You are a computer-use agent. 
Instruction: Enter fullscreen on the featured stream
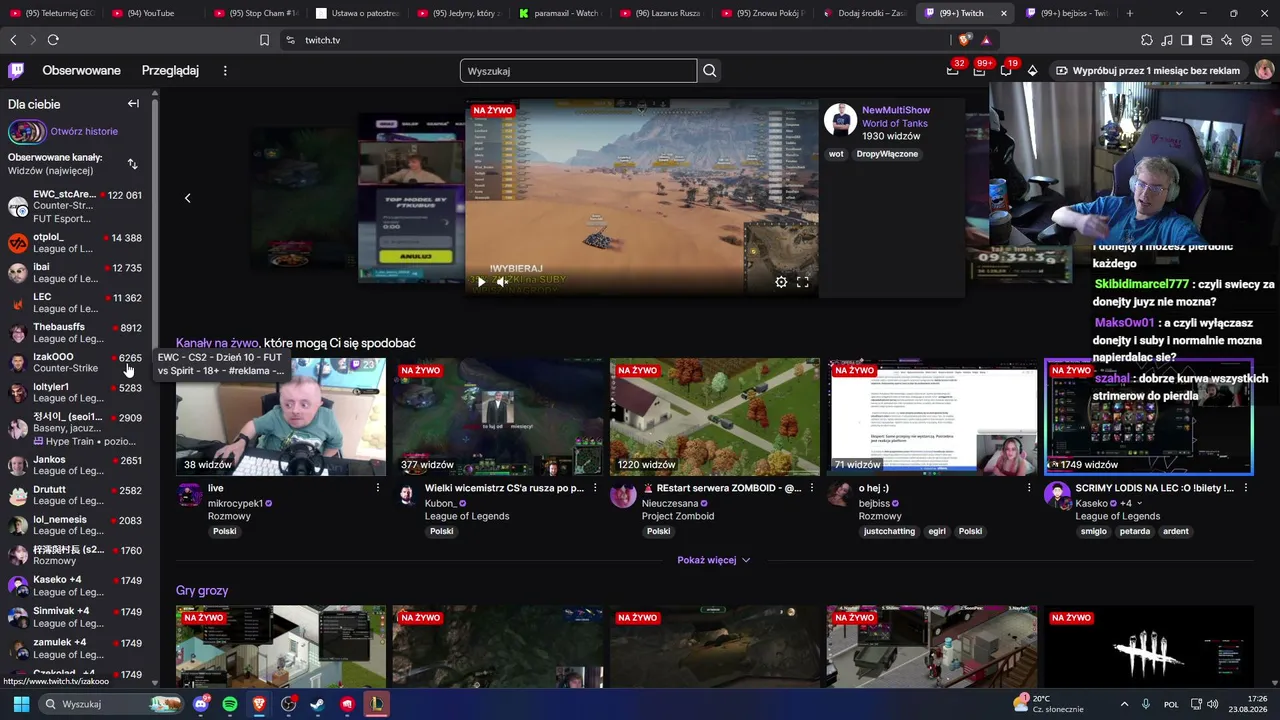pyautogui.click(x=802, y=282)
